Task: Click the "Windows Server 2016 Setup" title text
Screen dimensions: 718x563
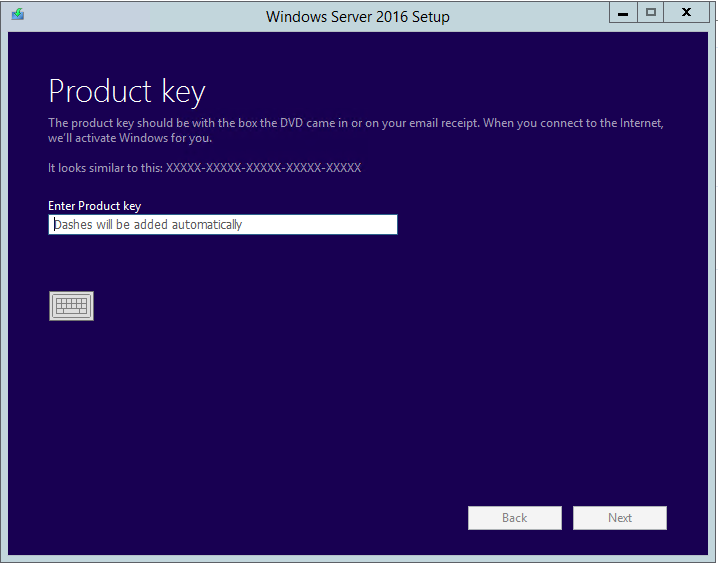Action: (358, 17)
